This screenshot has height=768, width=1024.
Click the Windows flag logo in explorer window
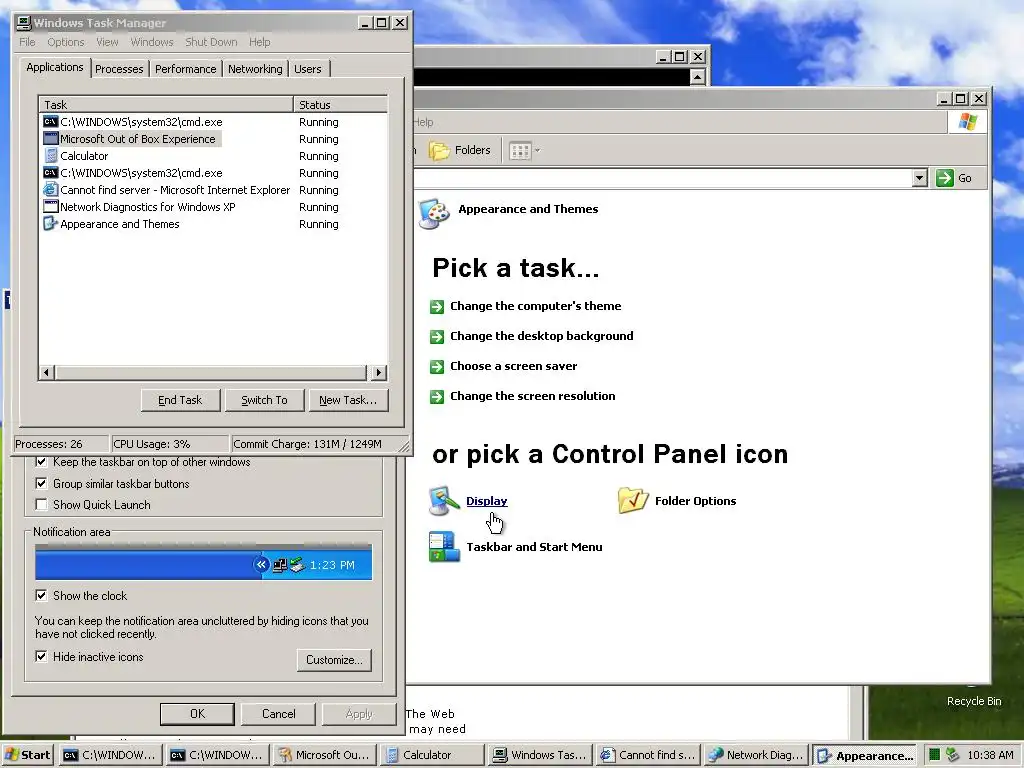coord(967,122)
